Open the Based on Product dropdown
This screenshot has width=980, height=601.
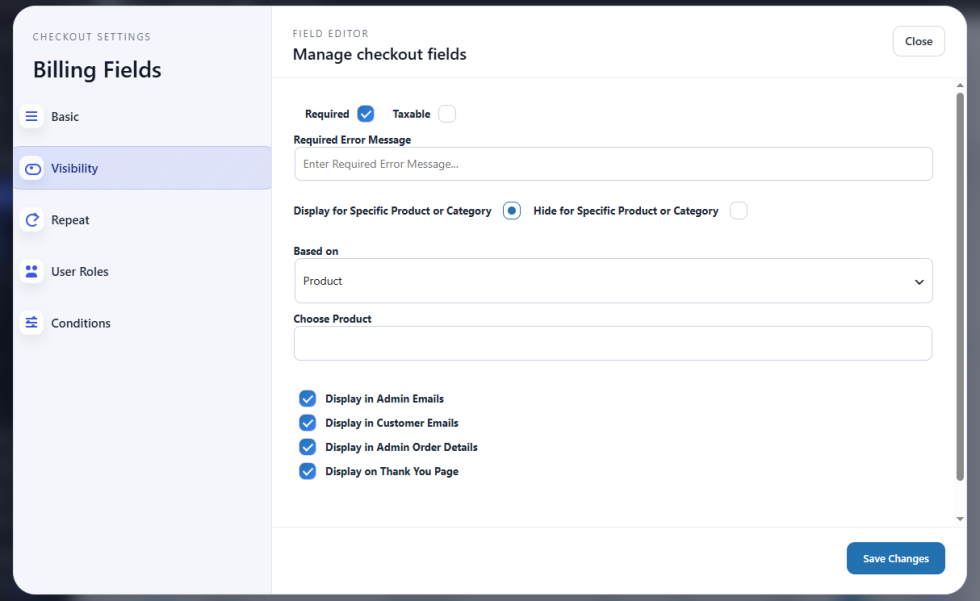click(613, 281)
